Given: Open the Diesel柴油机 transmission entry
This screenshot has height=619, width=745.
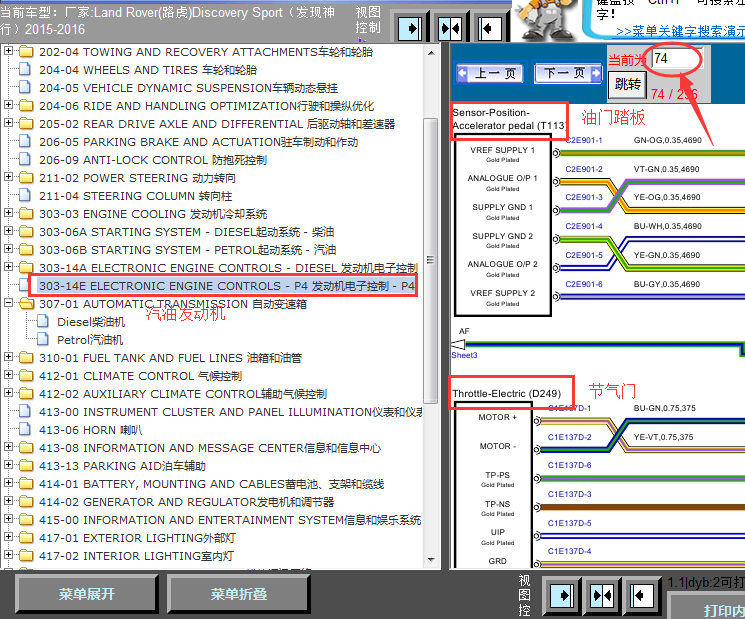Looking at the screenshot, I should pyautogui.click(x=91, y=322).
